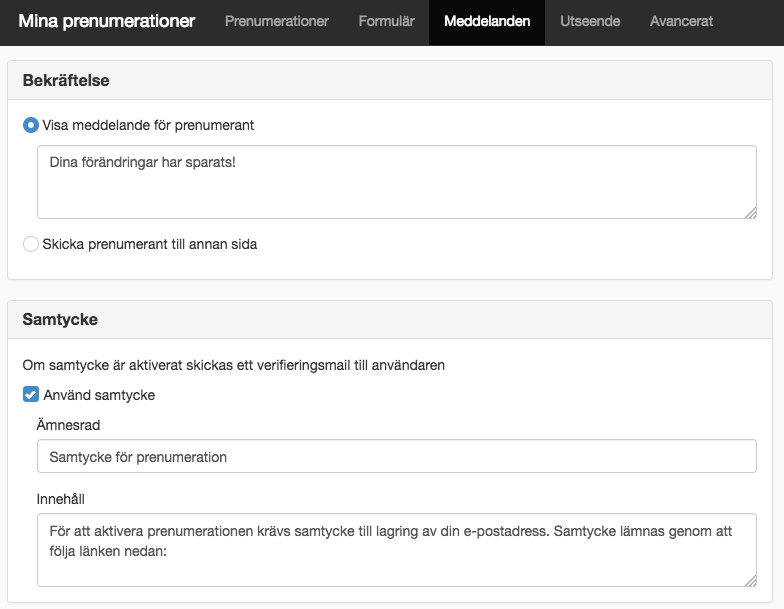Click the Mina prenumerationer brand title
Screen dimensions: 784x609
(x=106, y=21)
